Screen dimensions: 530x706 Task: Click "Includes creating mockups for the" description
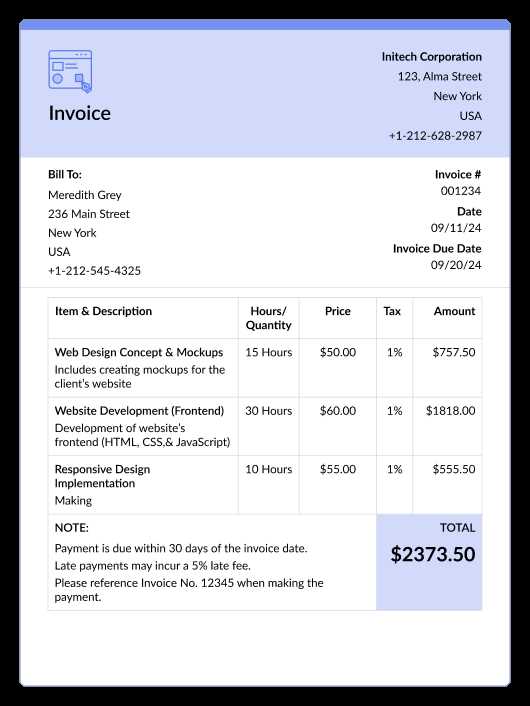(140, 370)
